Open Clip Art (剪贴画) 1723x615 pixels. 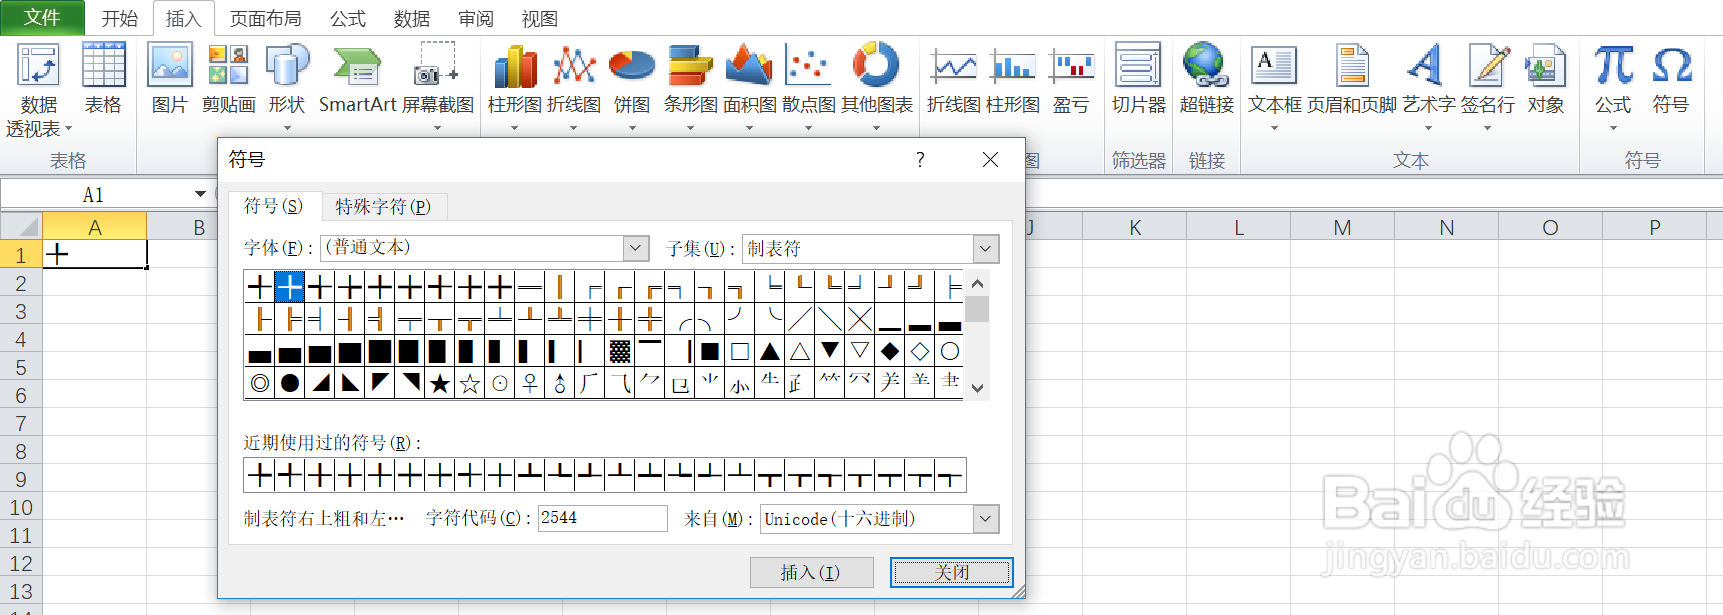228,80
